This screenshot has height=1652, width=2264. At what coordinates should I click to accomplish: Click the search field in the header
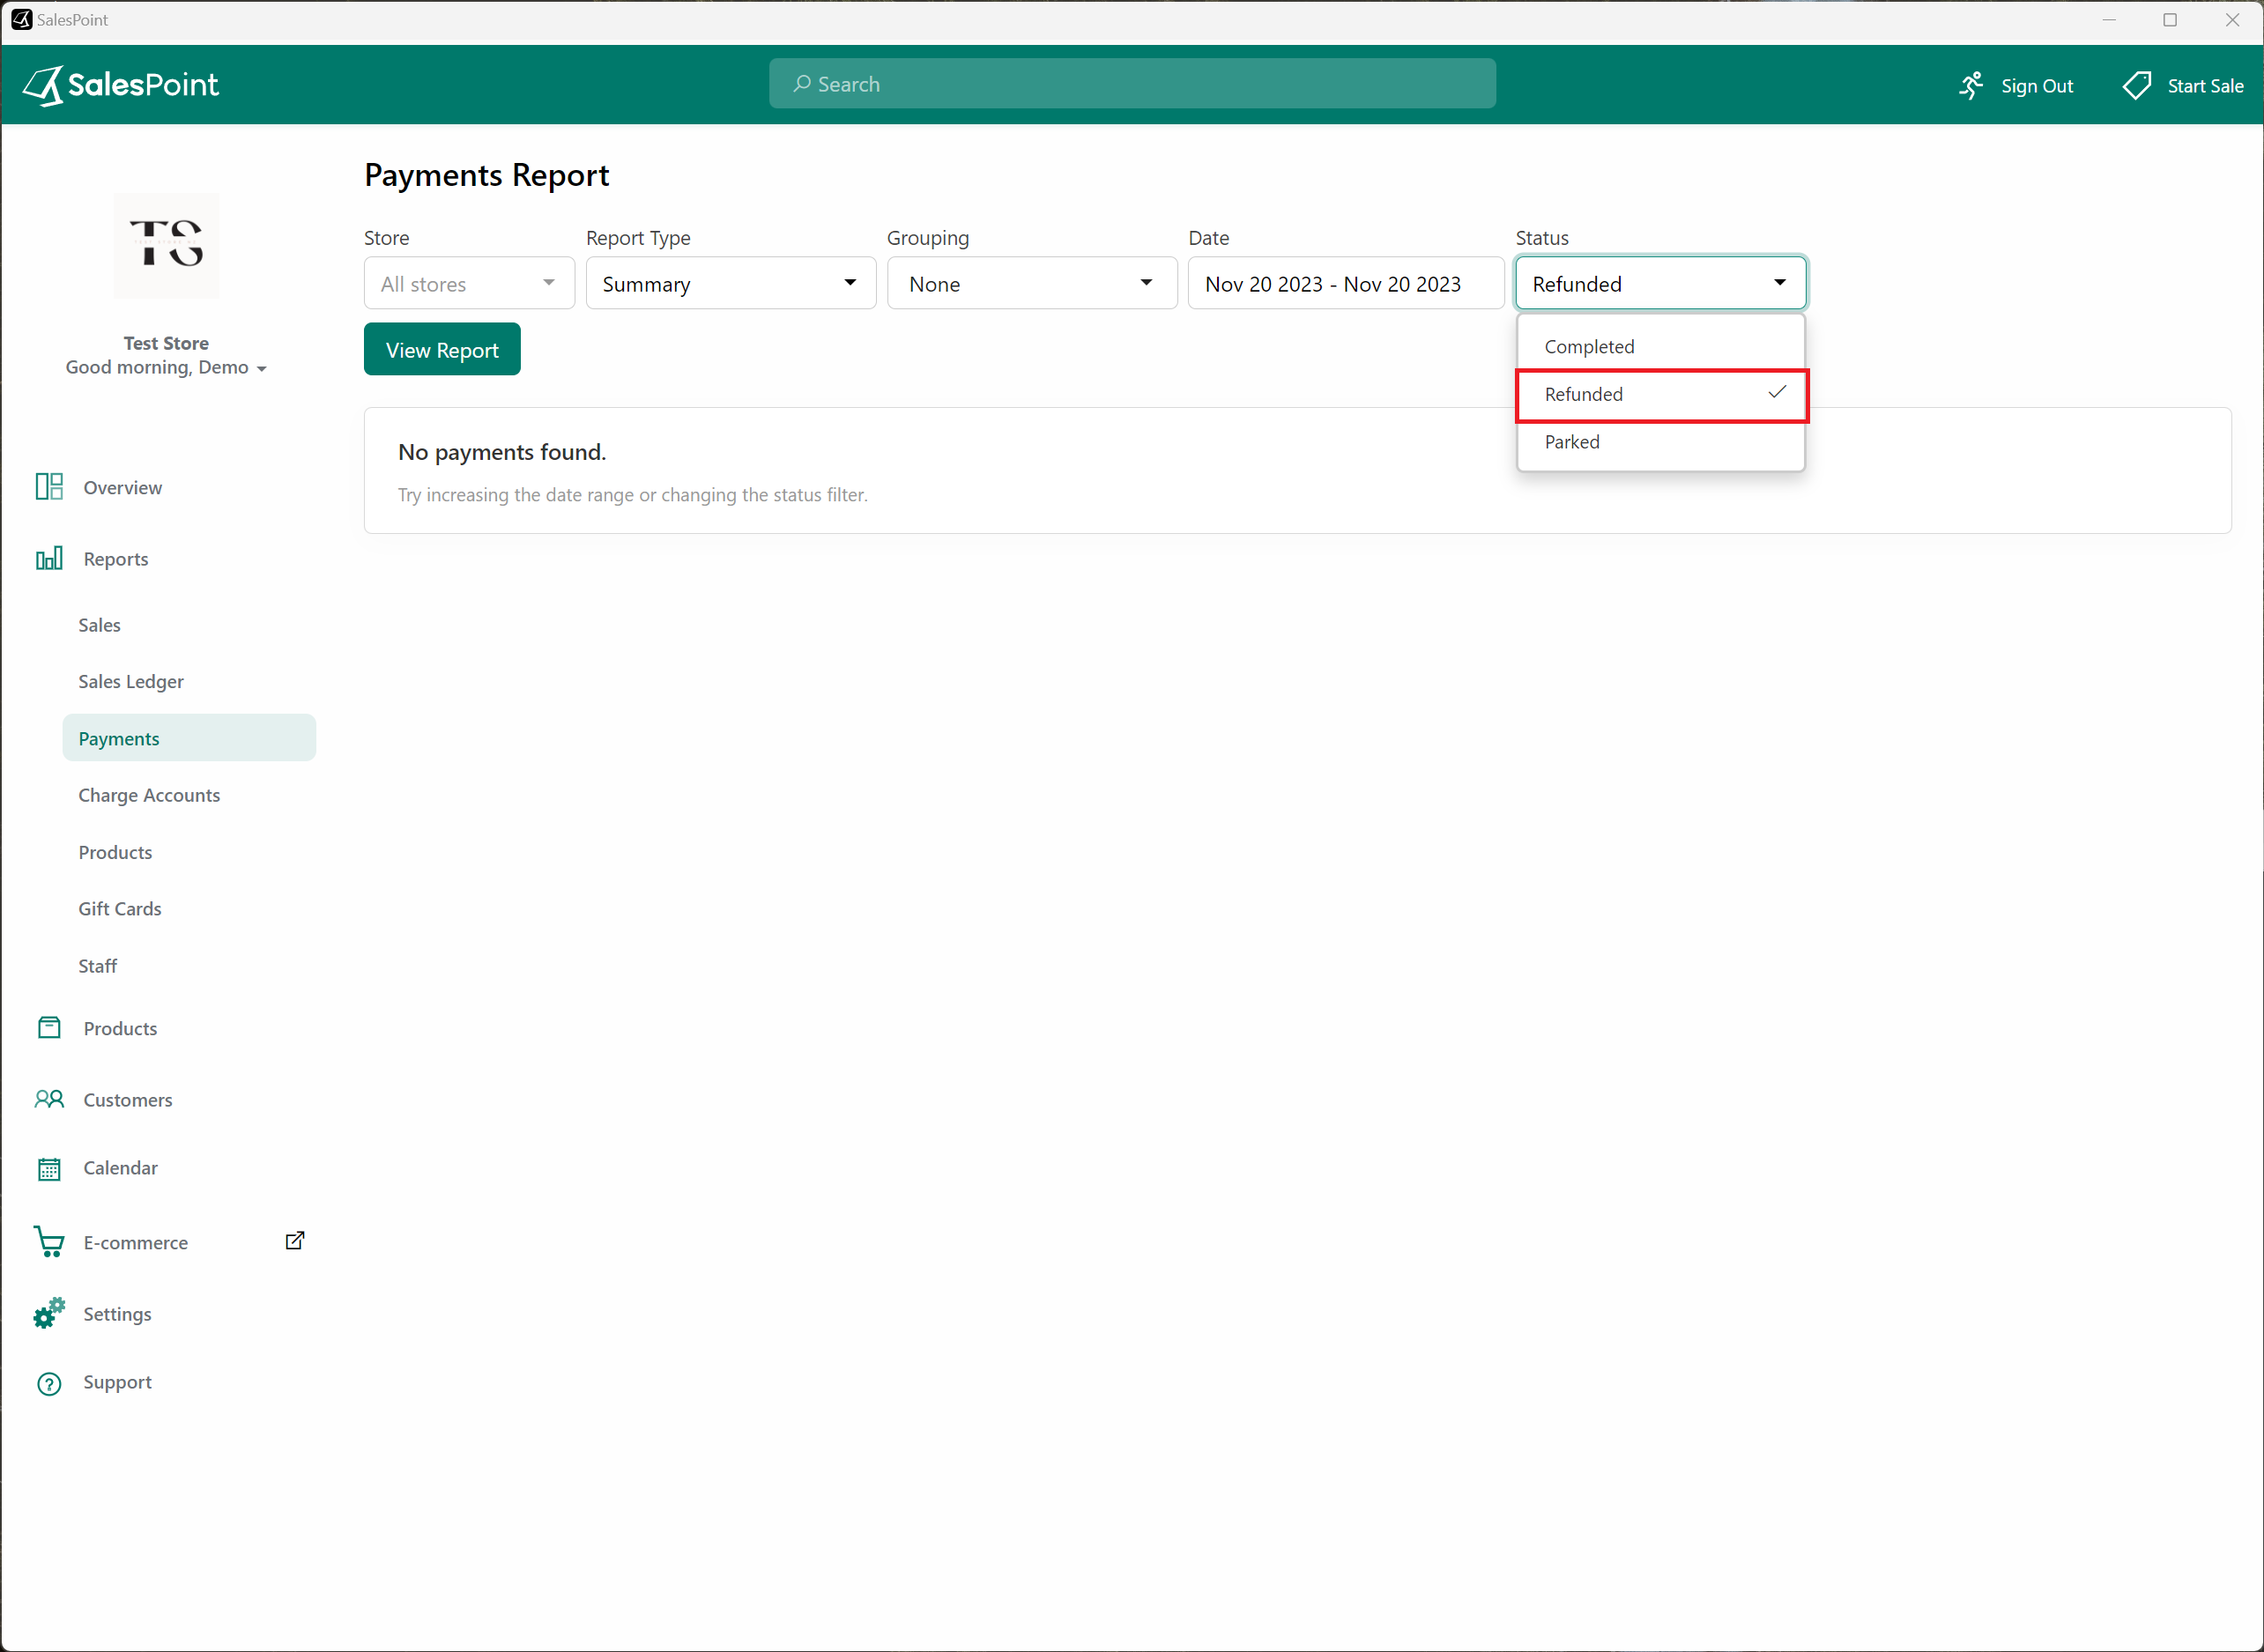pos(1132,83)
